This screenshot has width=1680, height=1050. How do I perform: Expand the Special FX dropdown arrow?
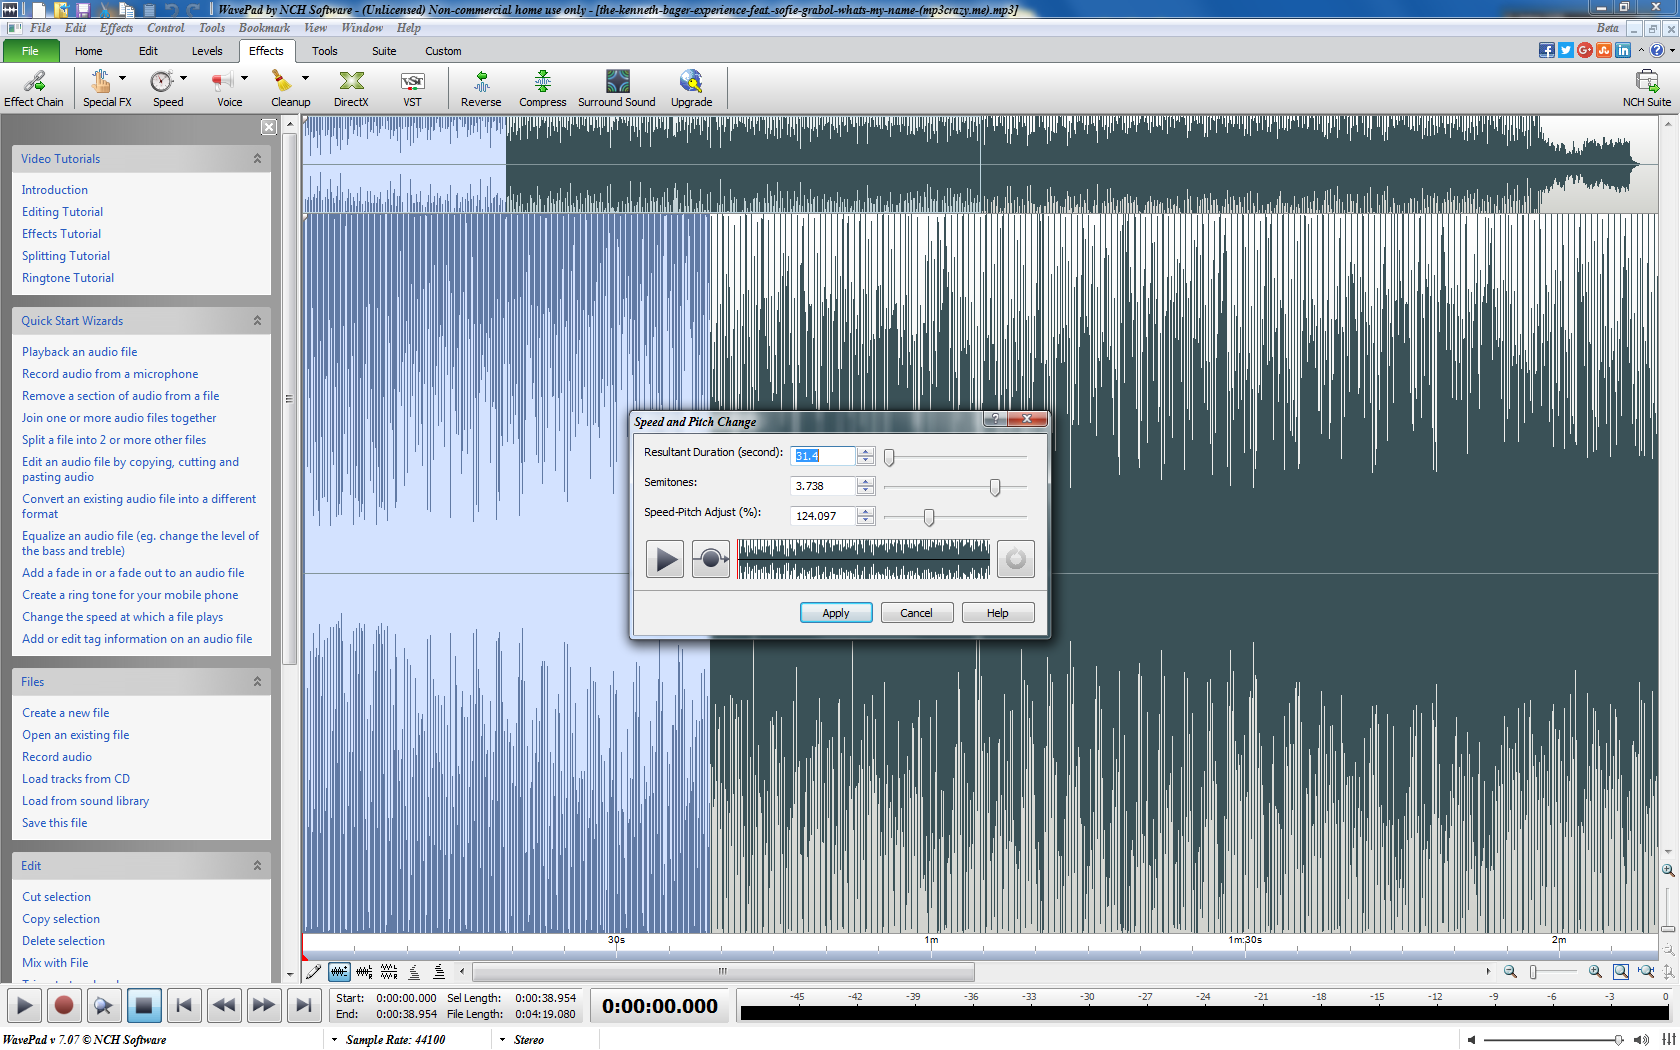coord(123,78)
